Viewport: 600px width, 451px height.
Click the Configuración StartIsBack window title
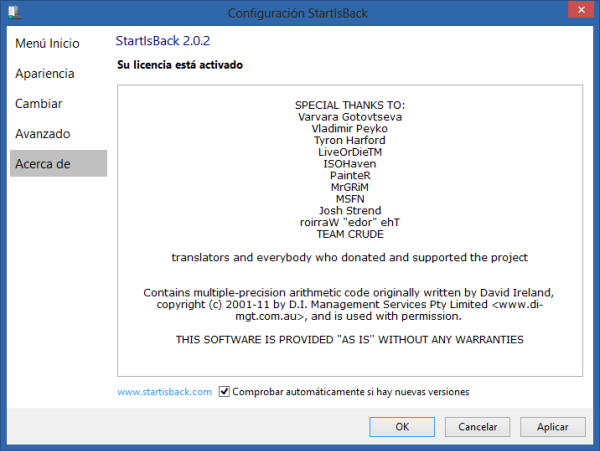click(298, 13)
